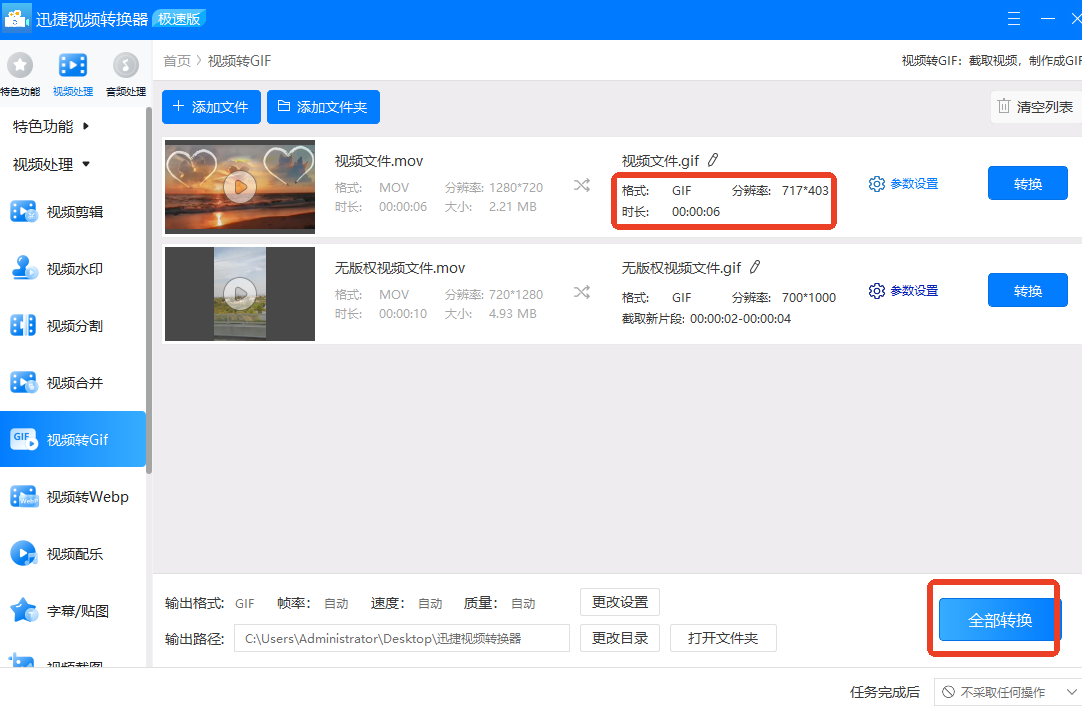The image size is (1082, 710).
Task: Minimize the window from the title bar
Action: coord(1048,19)
